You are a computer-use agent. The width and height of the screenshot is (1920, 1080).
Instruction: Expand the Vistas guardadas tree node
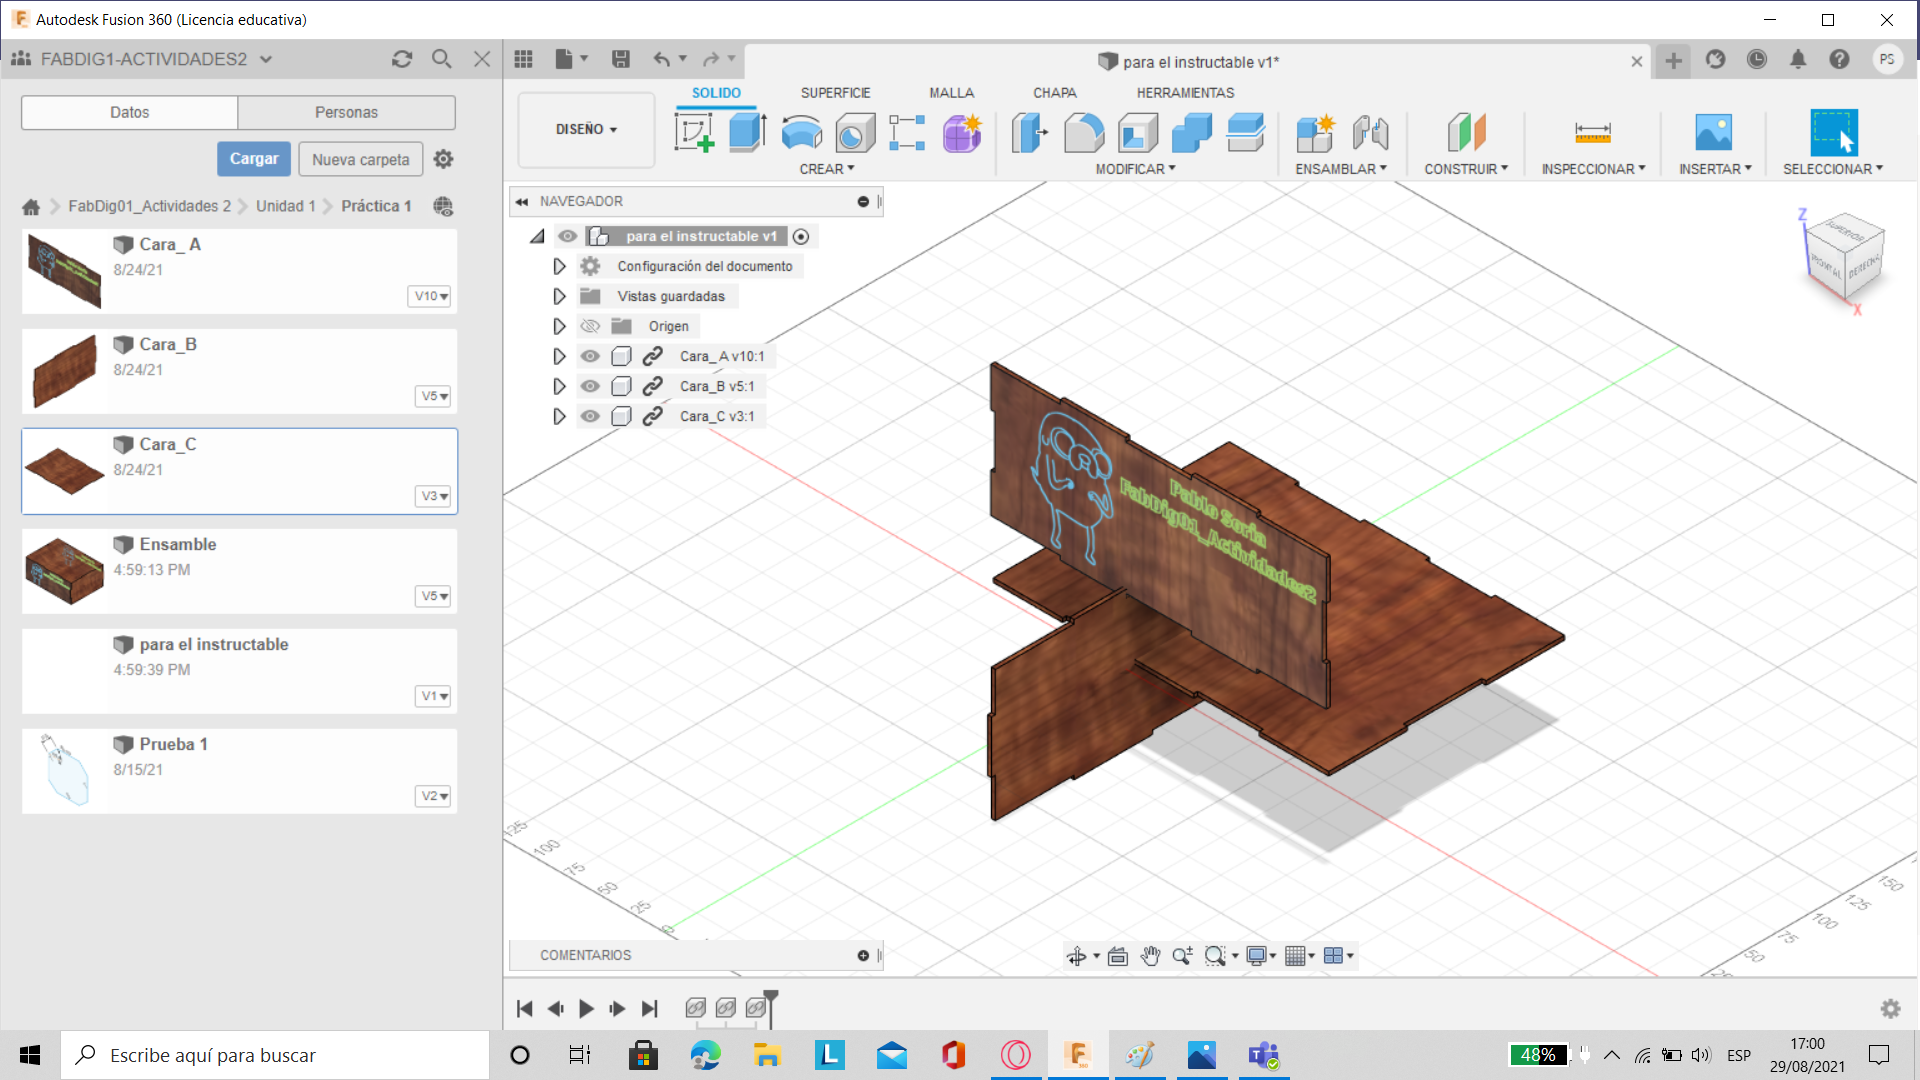[x=559, y=296]
